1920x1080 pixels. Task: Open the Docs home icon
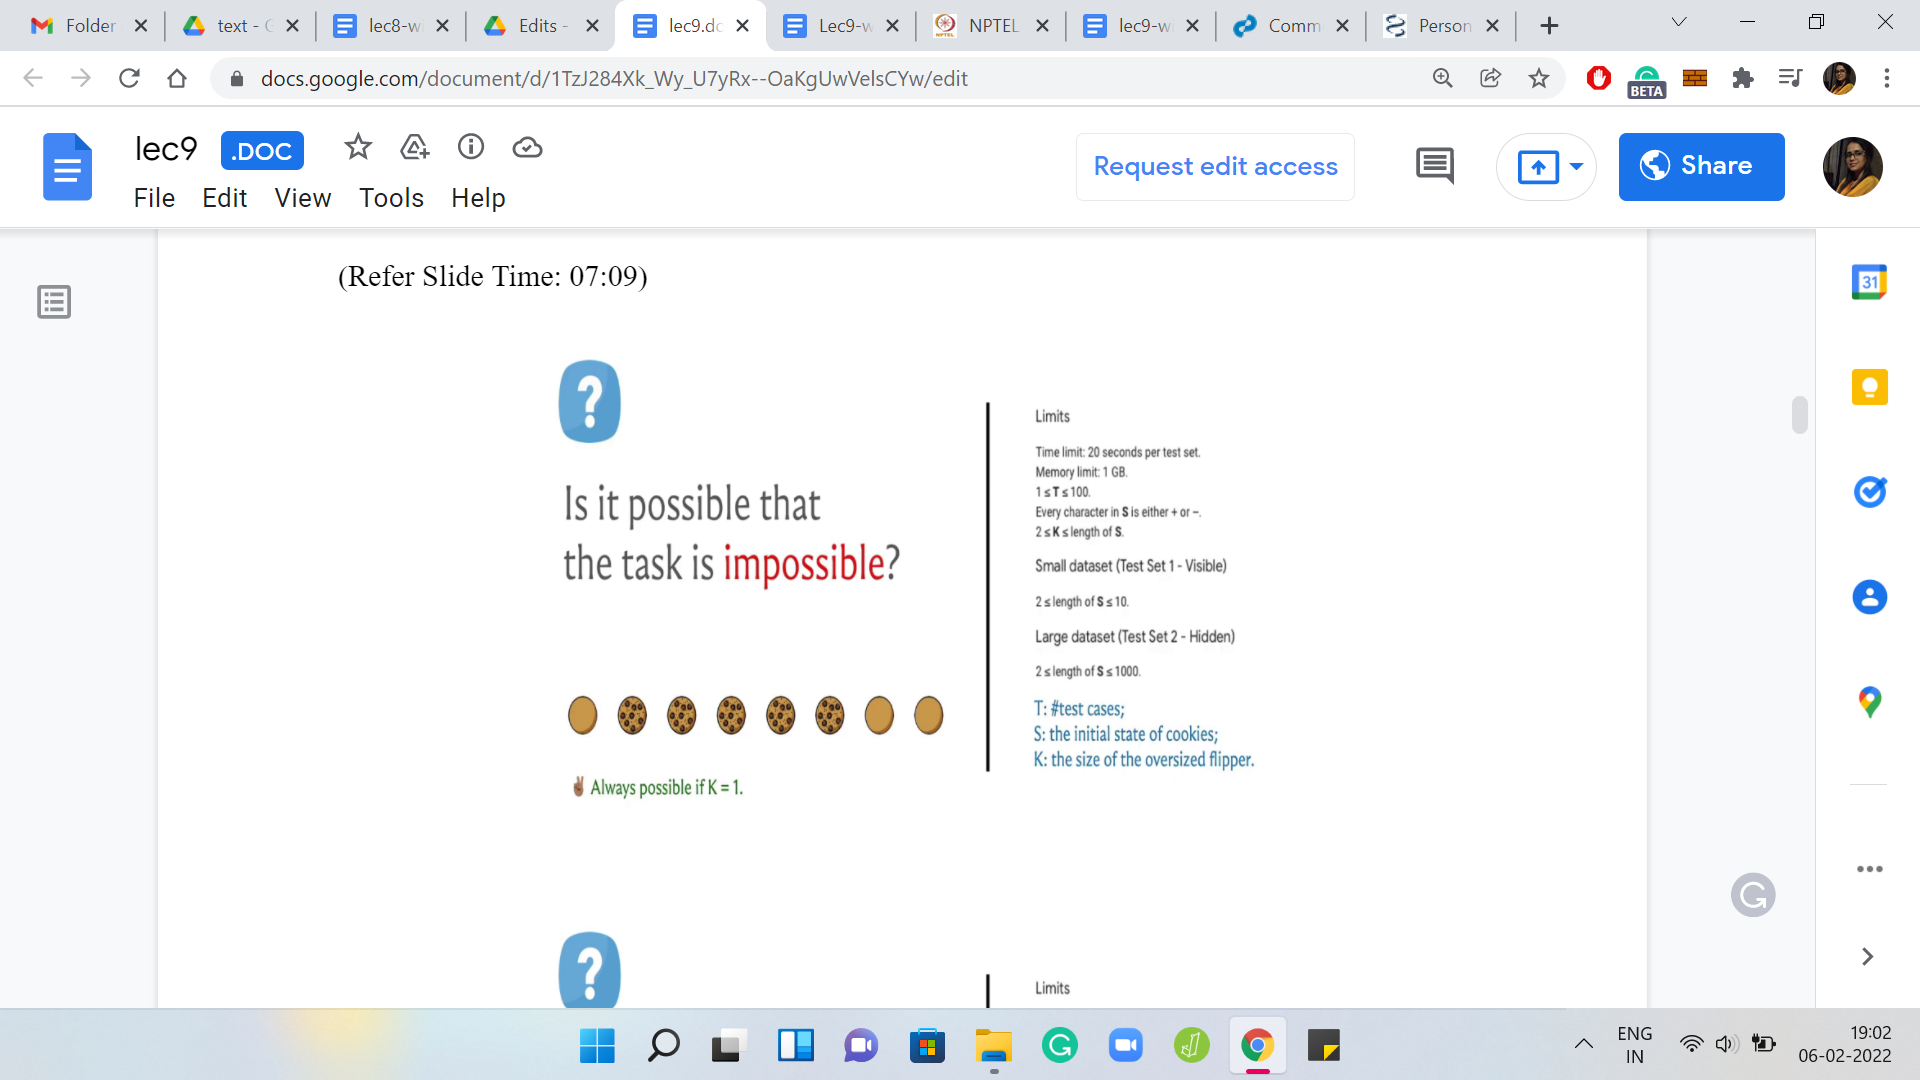(67, 167)
